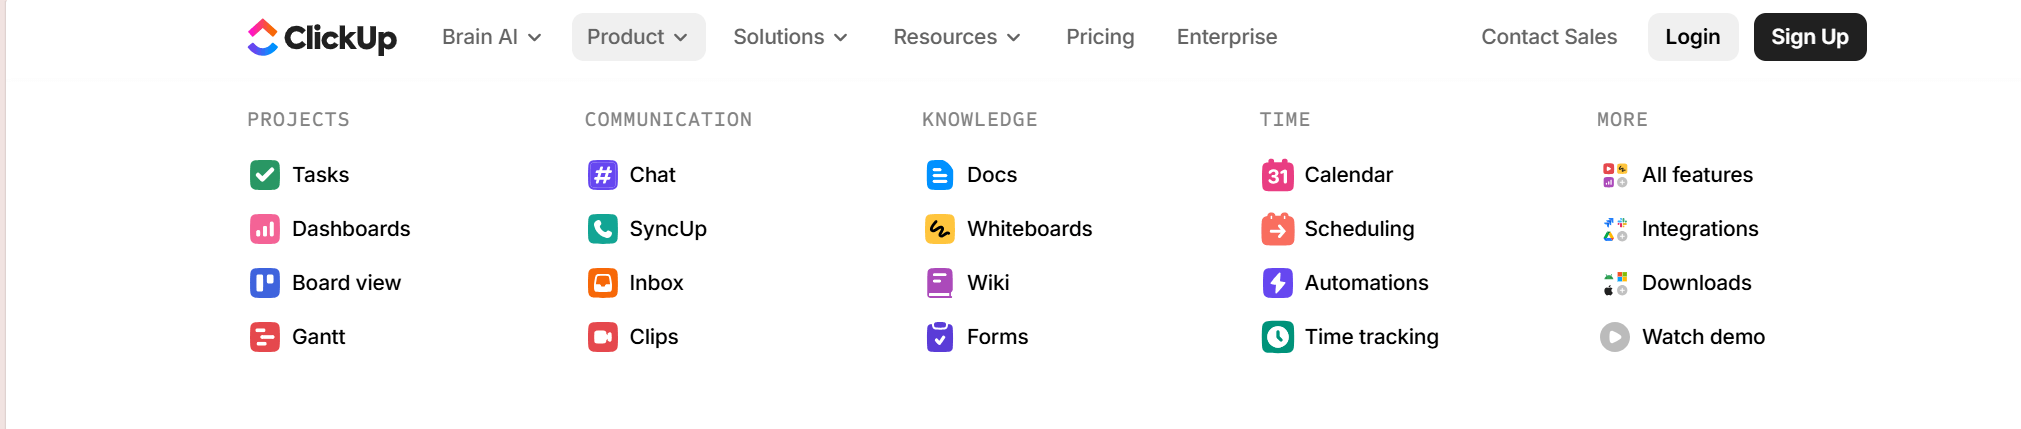
Task: Click the SyncUp phone icon
Action: click(x=602, y=229)
